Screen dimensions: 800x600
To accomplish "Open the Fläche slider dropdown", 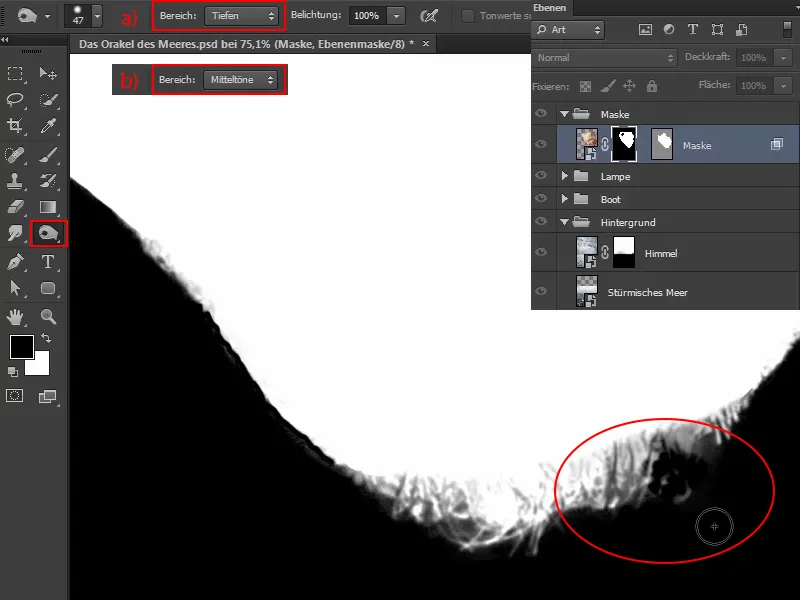I will click(x=783, y=86).
